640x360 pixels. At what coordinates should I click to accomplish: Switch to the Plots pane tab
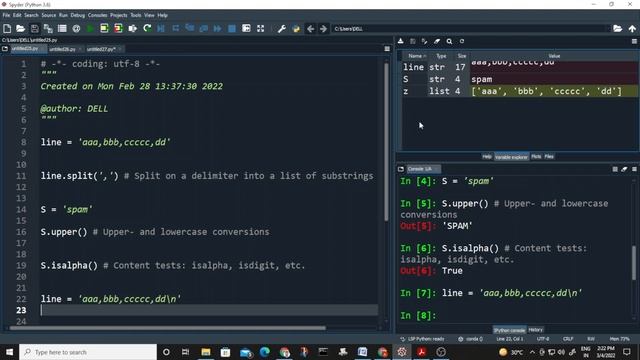click(536, 157)
